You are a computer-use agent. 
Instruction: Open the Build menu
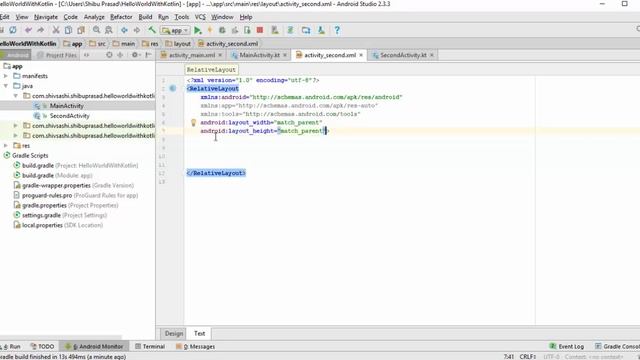(x=145, y=17)
